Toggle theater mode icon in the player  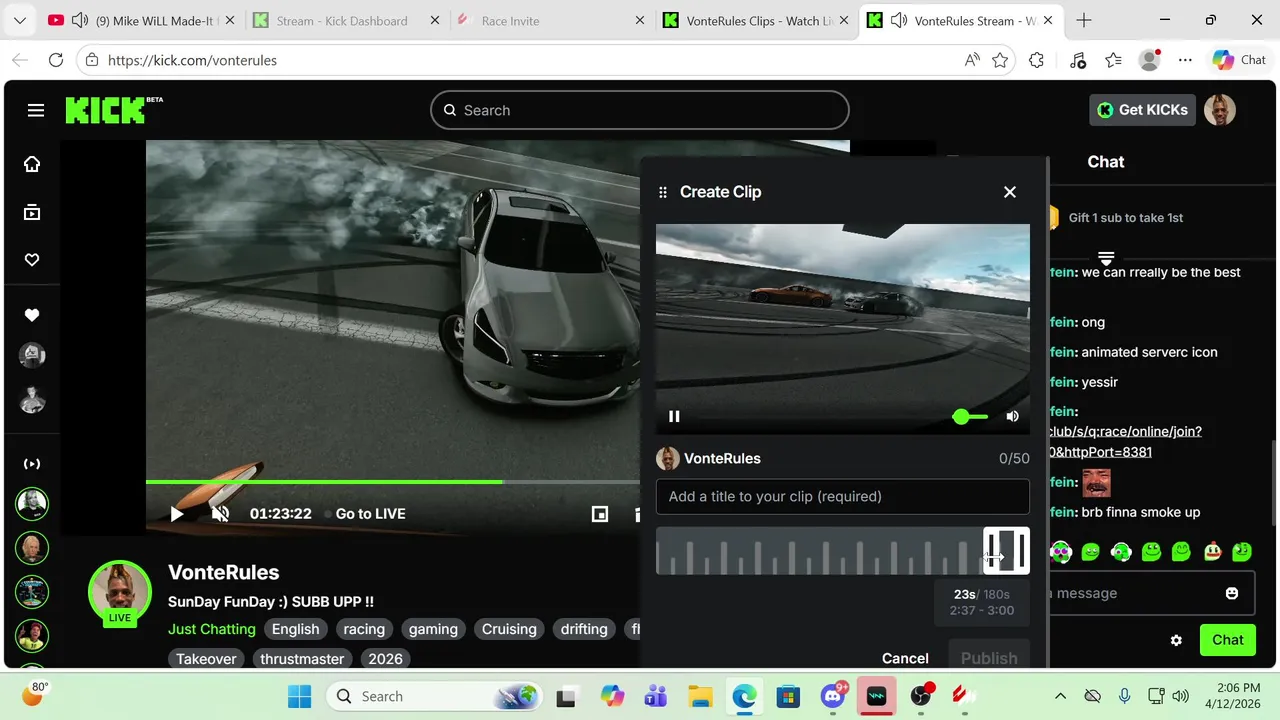click(600, 514)
